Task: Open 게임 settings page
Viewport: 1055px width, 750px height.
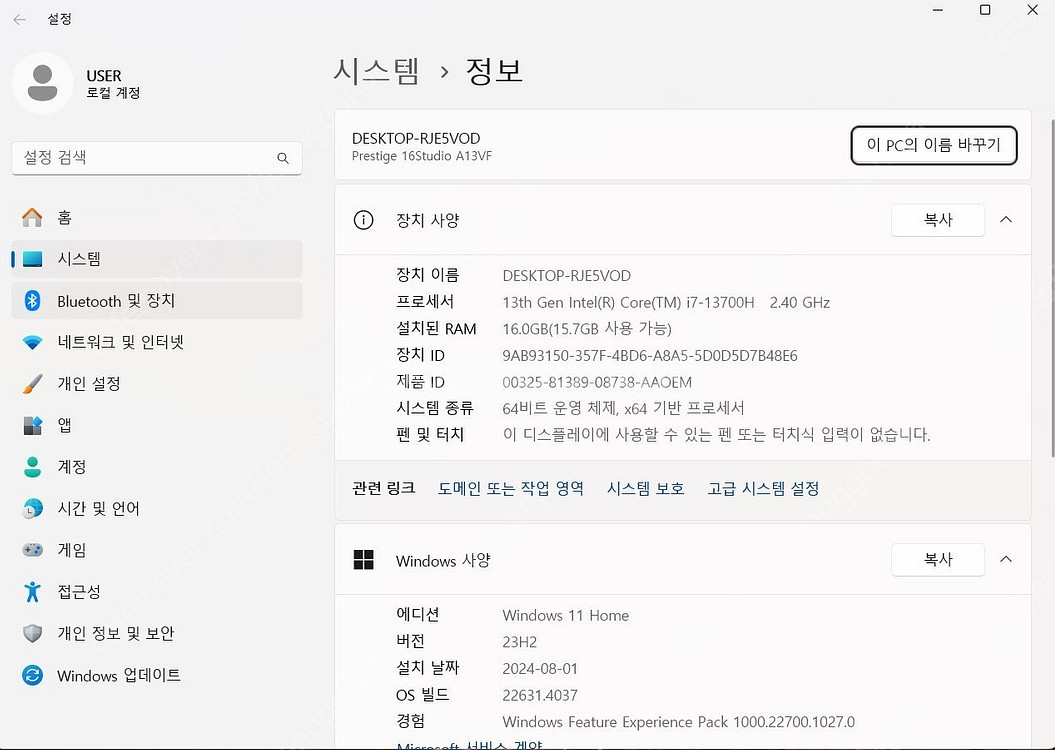Action: click(157, 550)
